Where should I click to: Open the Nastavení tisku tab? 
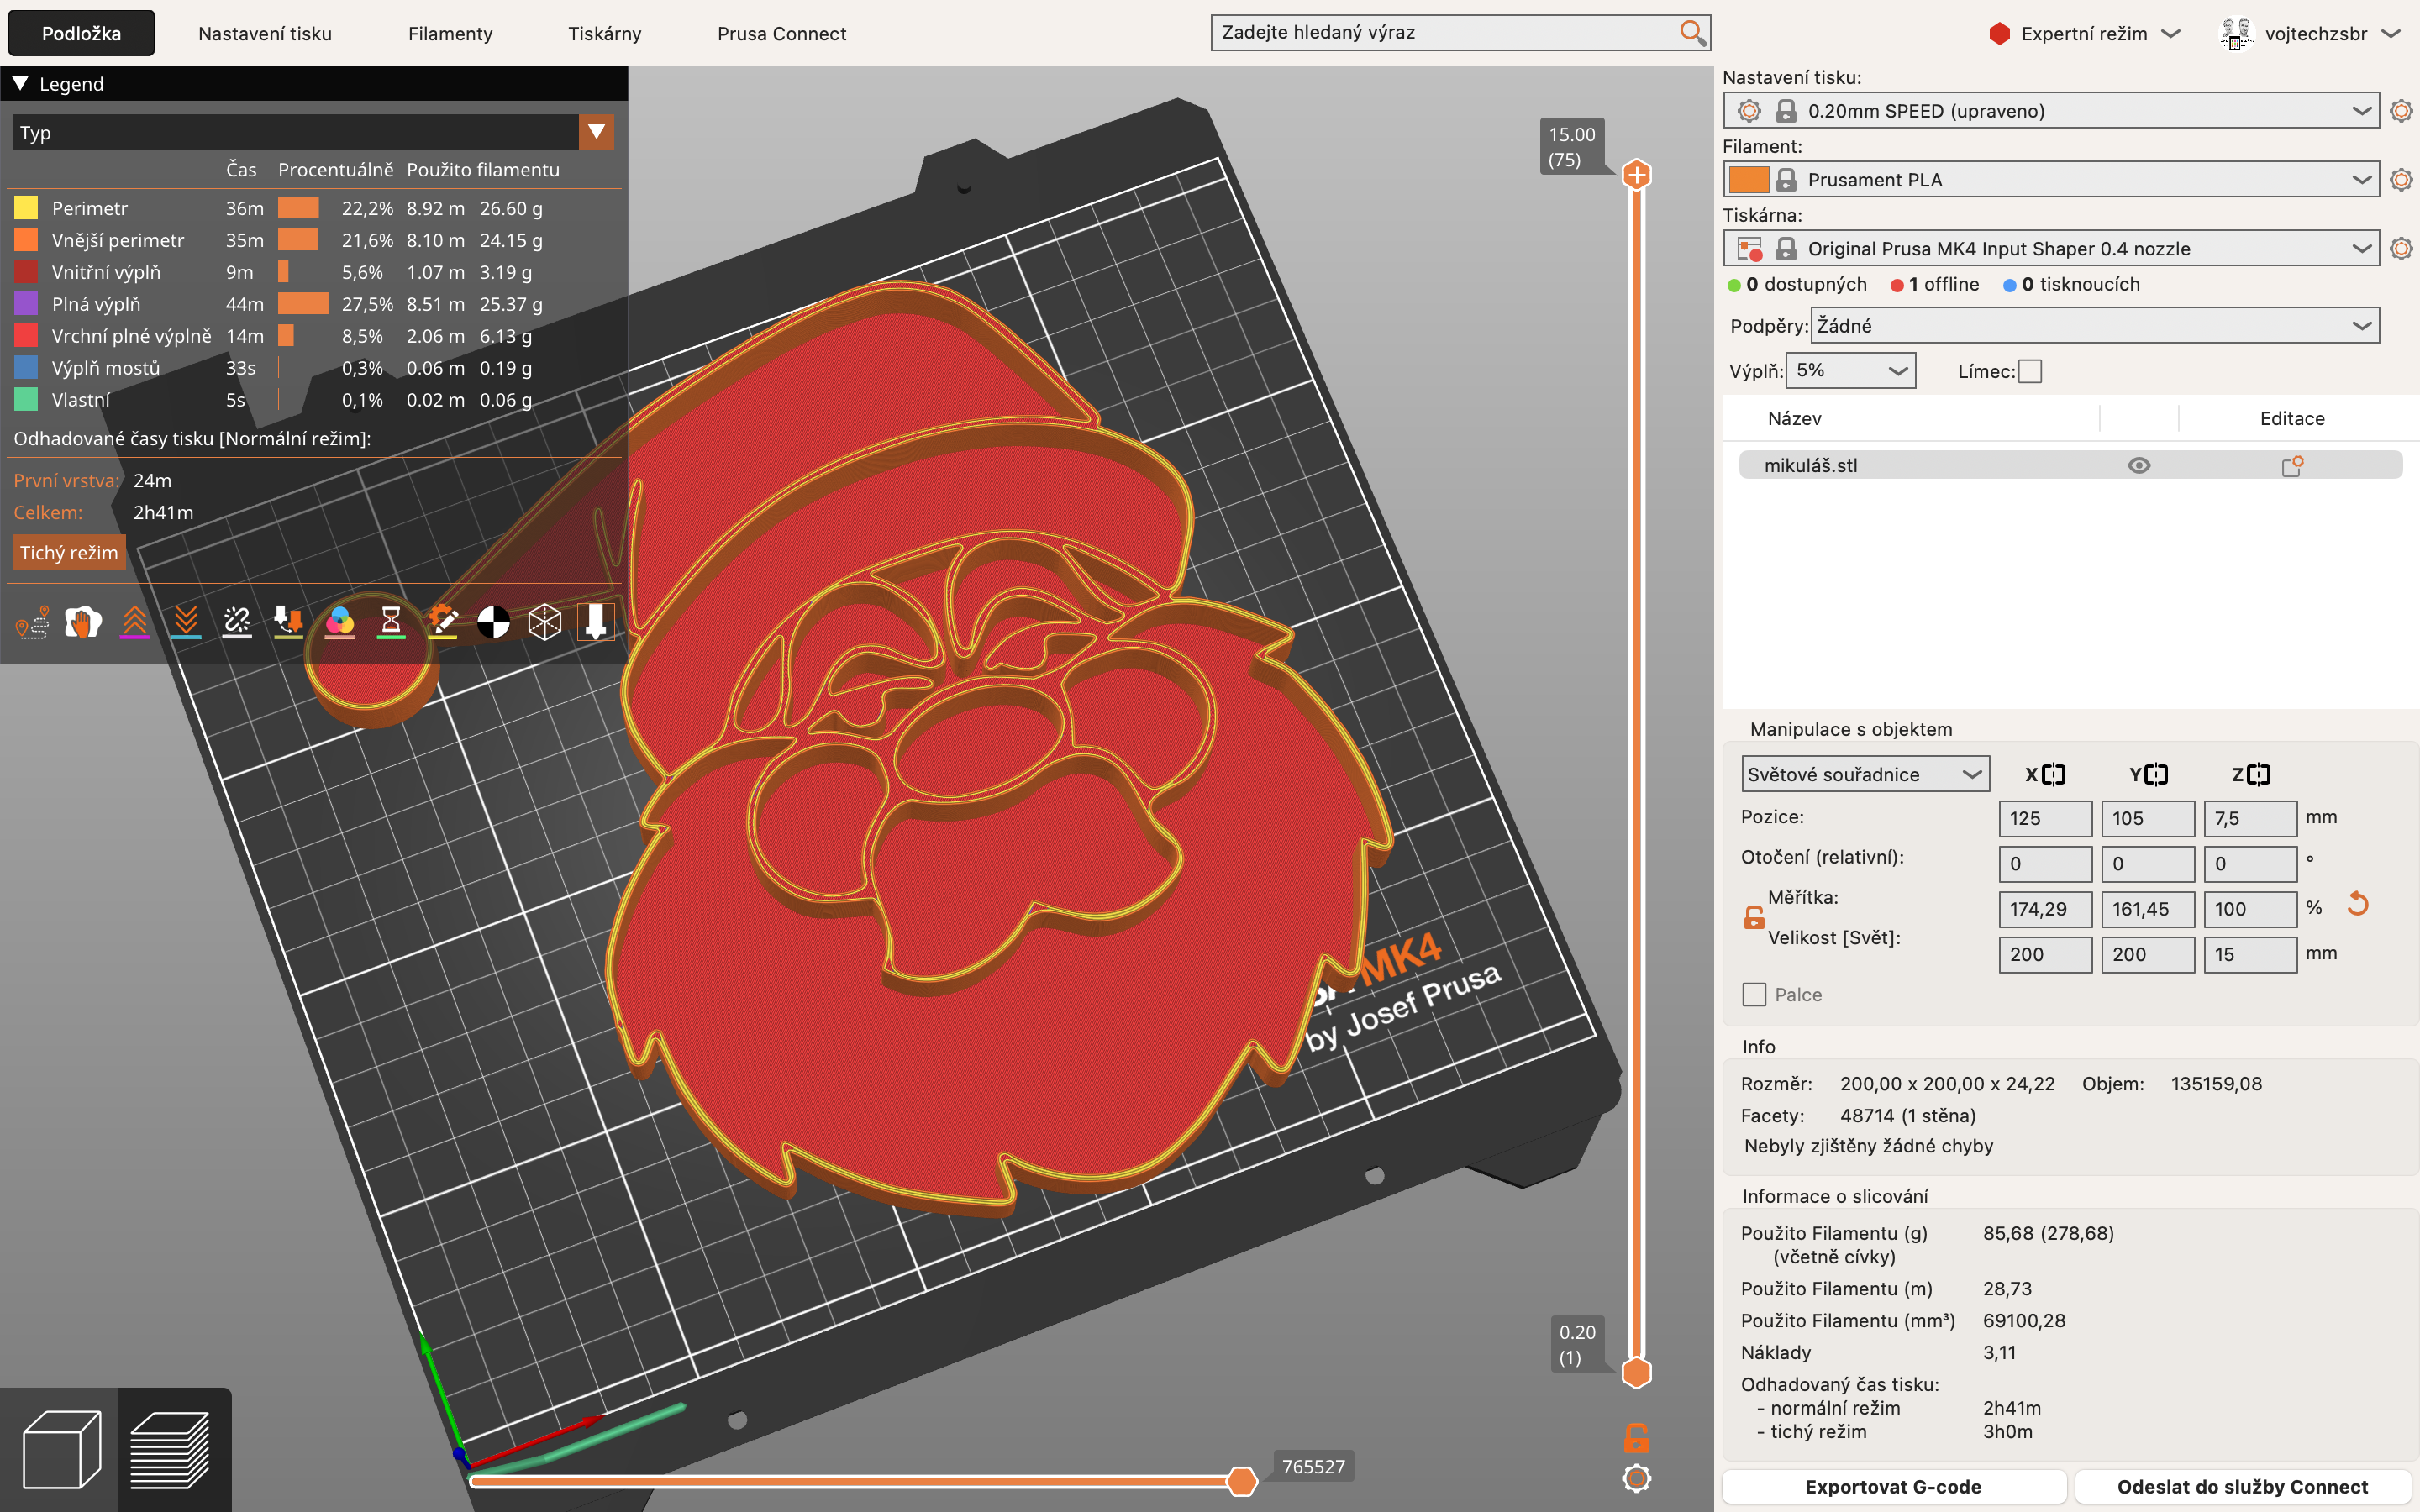(265, 33)
